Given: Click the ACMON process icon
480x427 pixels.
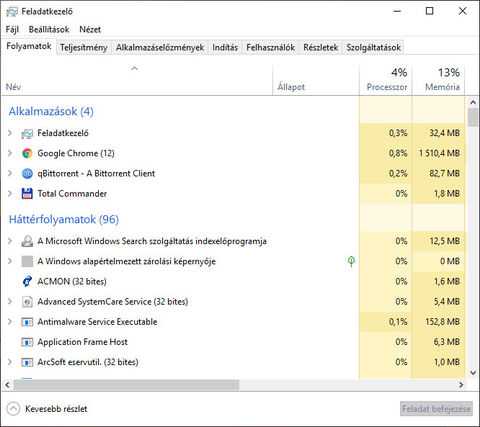Looking at the screenshot, I should pos(27,281).
